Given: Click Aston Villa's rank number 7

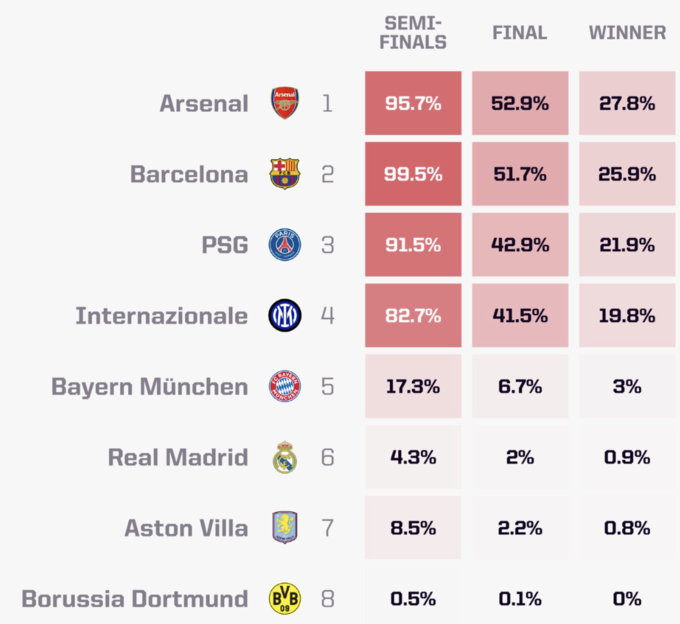Looking at the screenshot, I should 327,528.
